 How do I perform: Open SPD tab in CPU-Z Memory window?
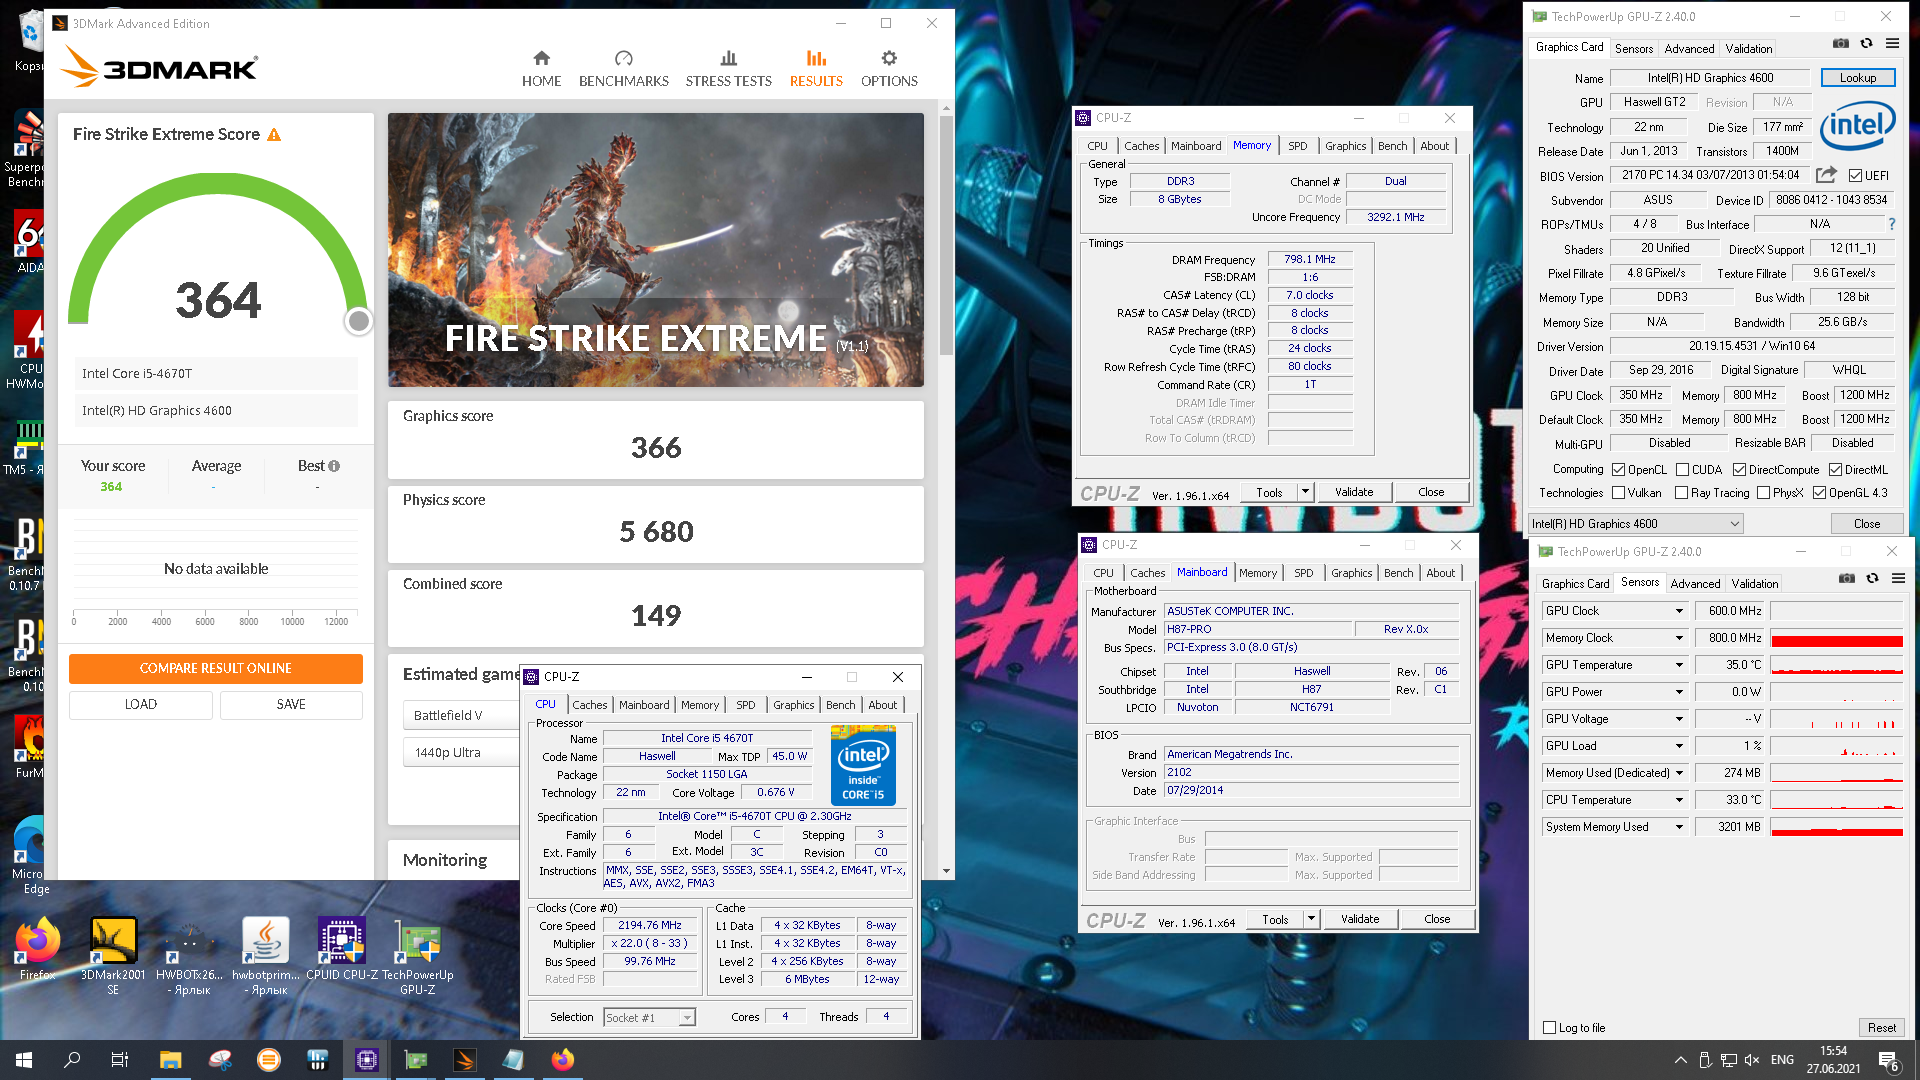click(x=1297, y=146)
